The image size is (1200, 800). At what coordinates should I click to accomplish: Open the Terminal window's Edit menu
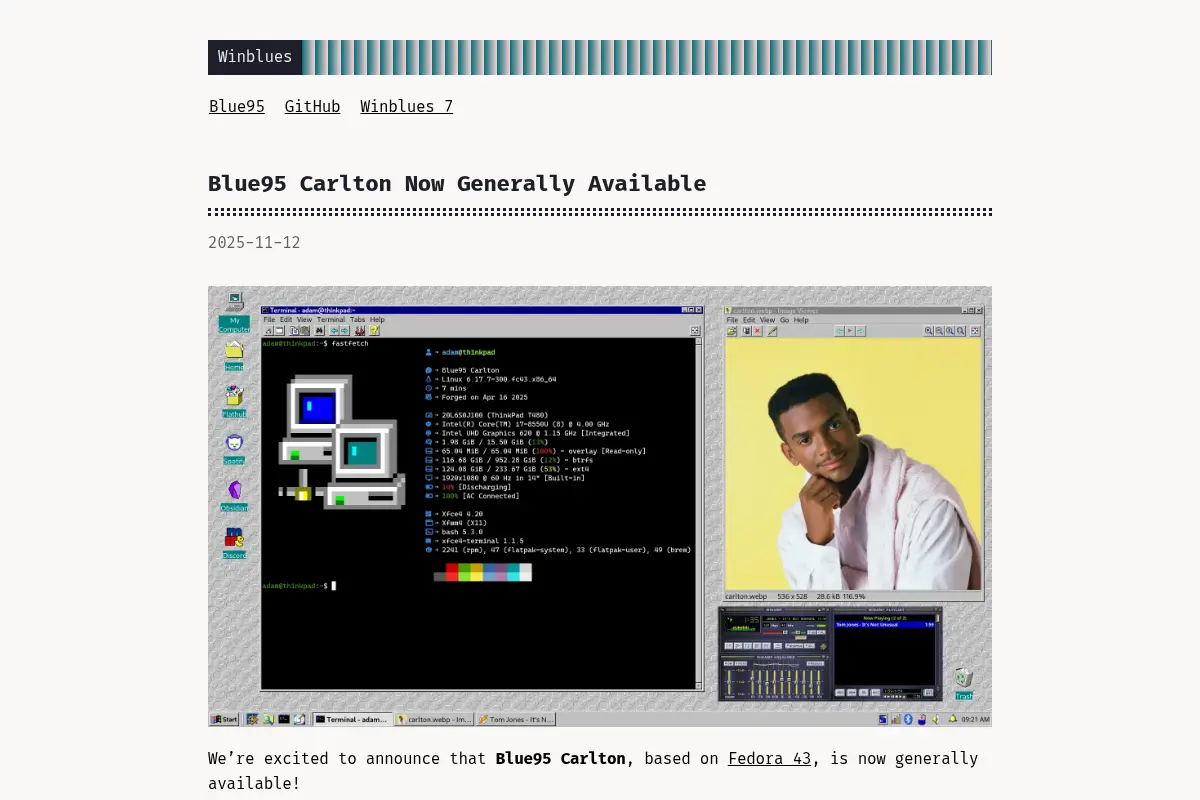(286, 320)
